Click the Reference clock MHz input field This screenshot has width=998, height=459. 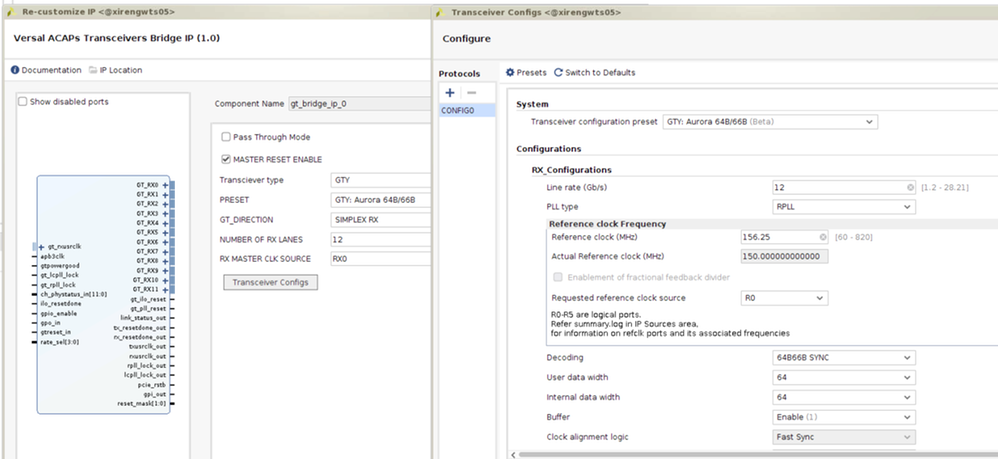click(x=784, y=237)
